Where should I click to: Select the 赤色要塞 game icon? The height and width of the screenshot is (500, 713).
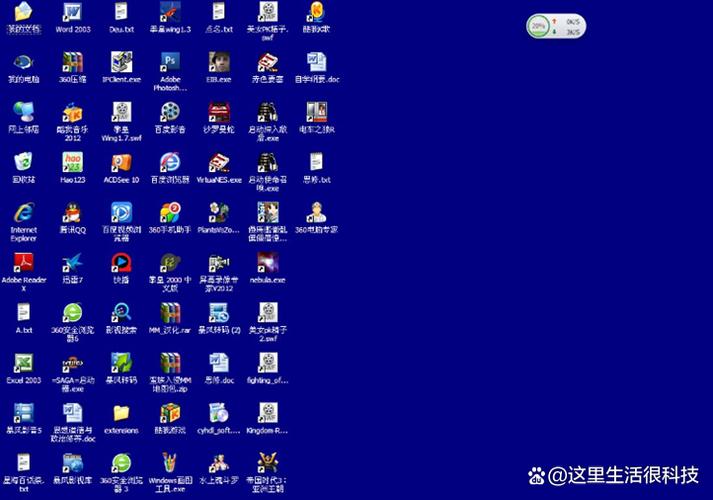click(x=268, y=62)
